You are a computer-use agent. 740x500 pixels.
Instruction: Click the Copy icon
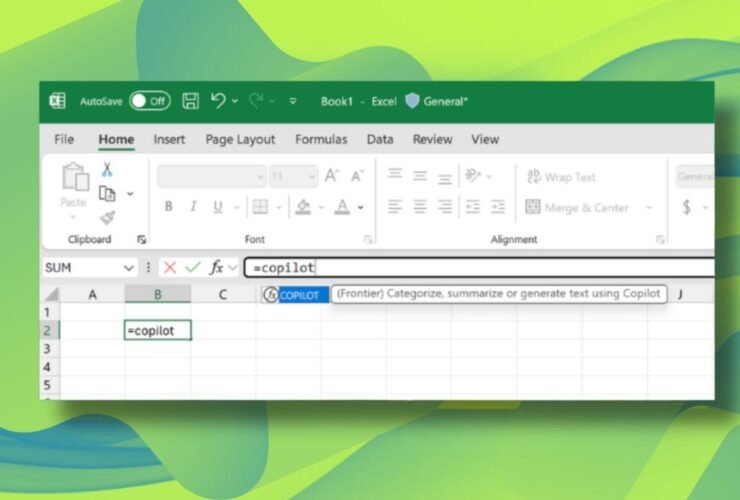pyautogui.click(x=107, y=194)
